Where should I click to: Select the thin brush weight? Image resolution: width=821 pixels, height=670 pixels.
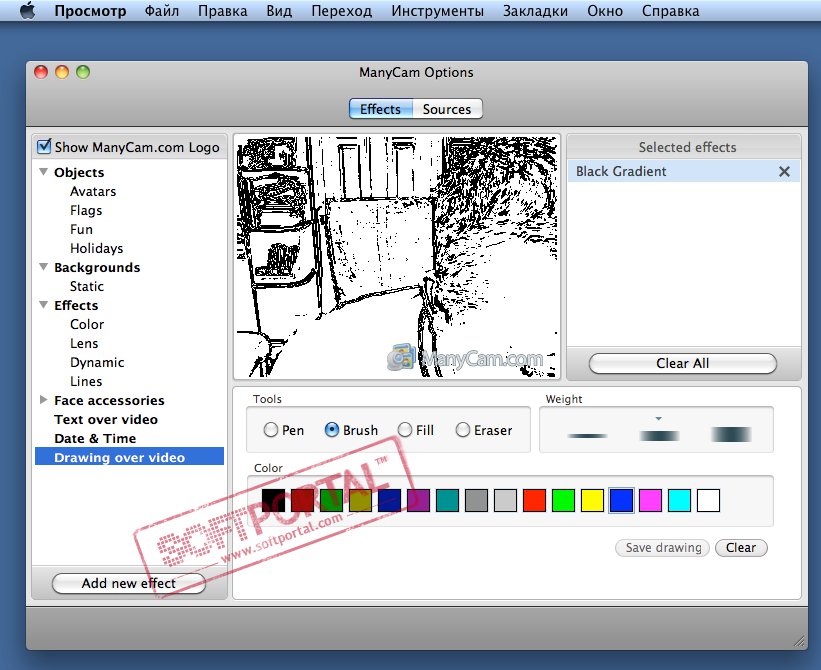[x=587, y=436]
